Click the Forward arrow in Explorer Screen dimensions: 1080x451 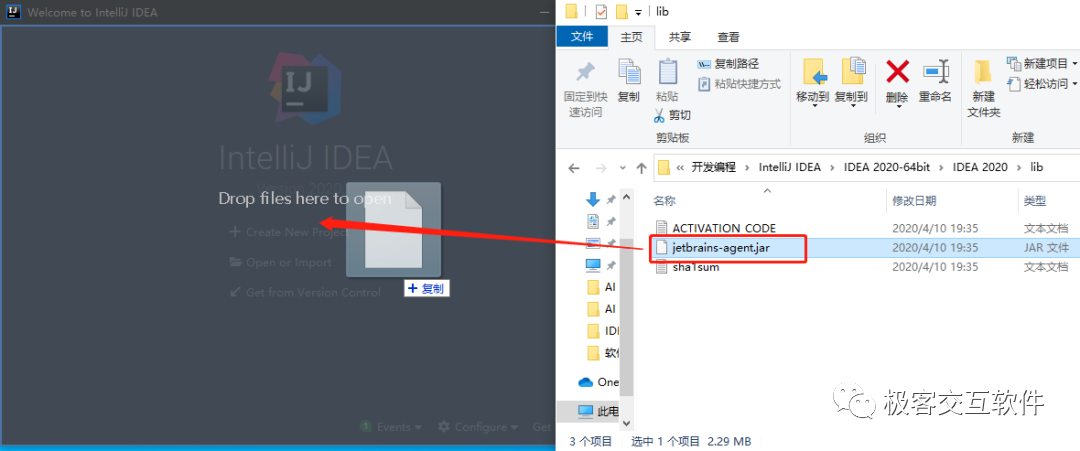(x=601, y=167)
